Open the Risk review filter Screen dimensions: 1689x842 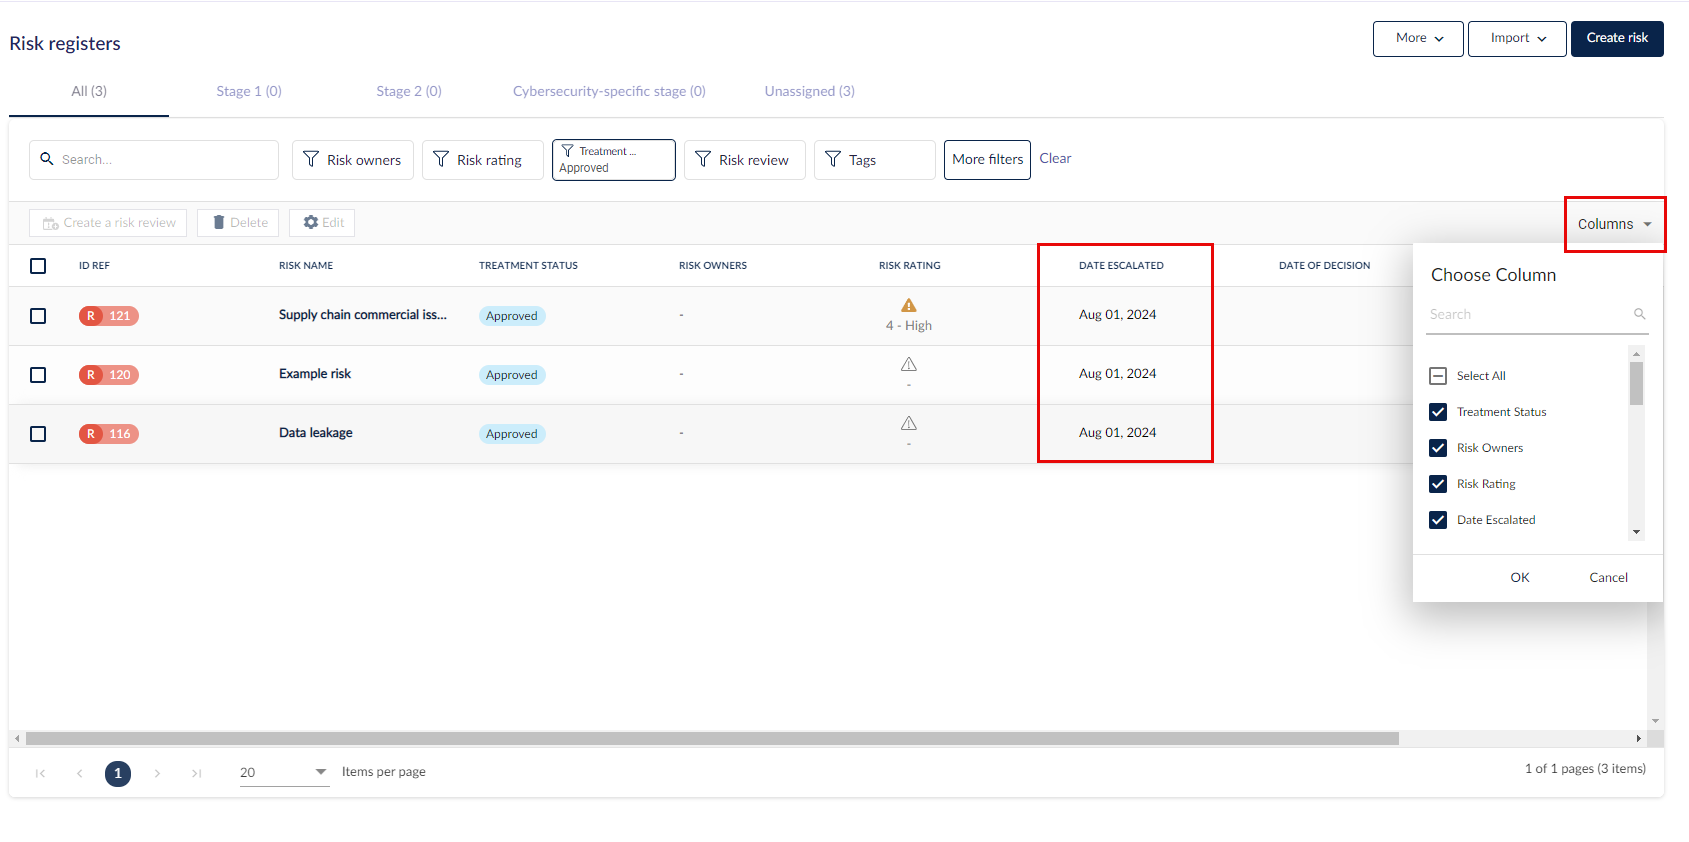click(745, 160)
